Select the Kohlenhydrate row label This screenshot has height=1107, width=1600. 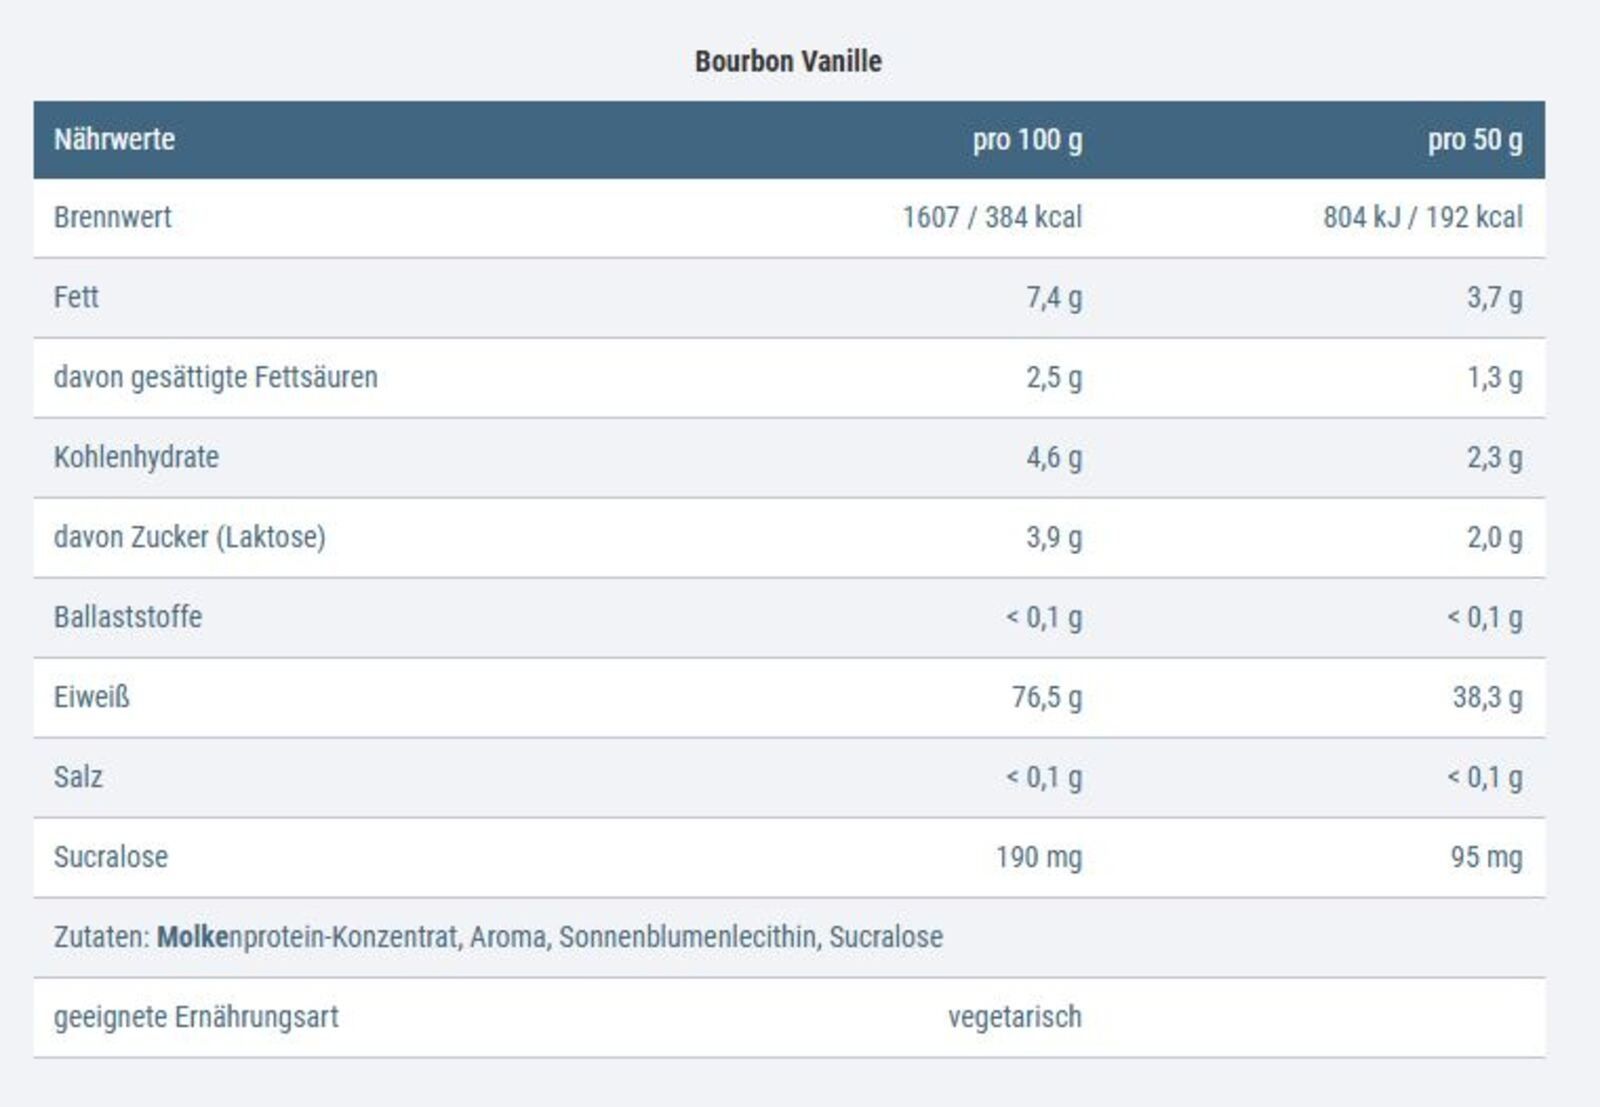point(136,457)
